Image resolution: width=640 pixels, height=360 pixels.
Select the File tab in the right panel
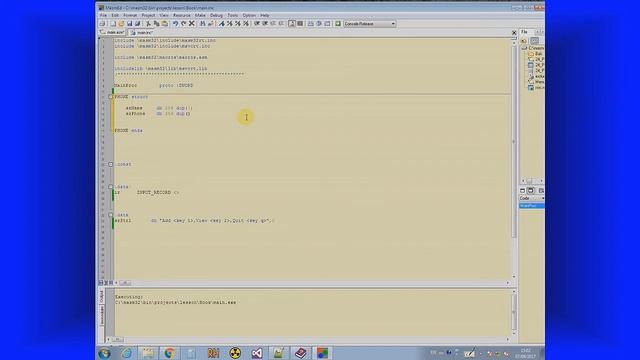pos(524,32)
